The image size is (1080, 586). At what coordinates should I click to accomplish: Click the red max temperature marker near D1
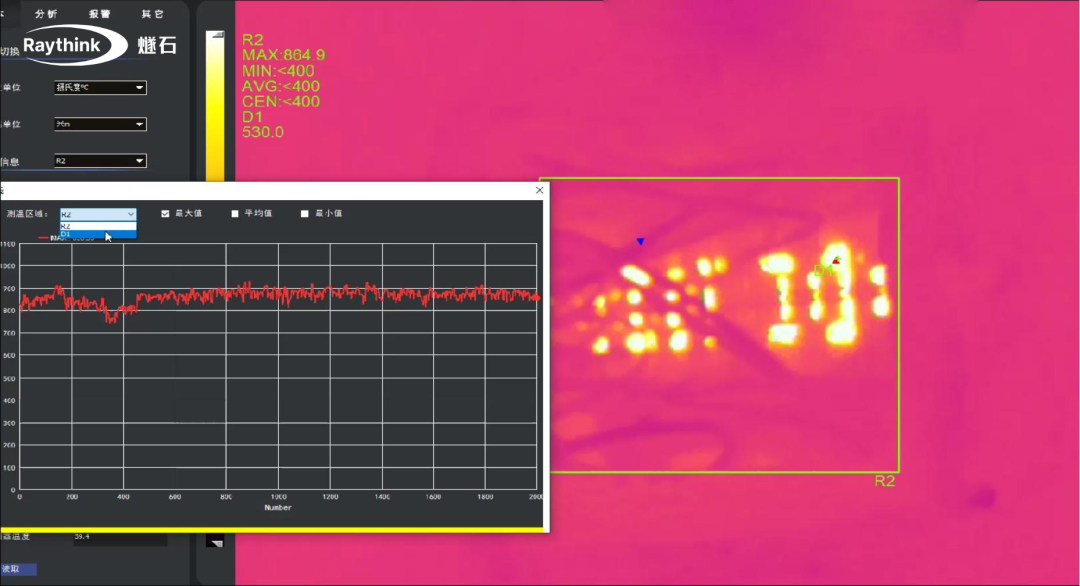(x=836, y=260)
